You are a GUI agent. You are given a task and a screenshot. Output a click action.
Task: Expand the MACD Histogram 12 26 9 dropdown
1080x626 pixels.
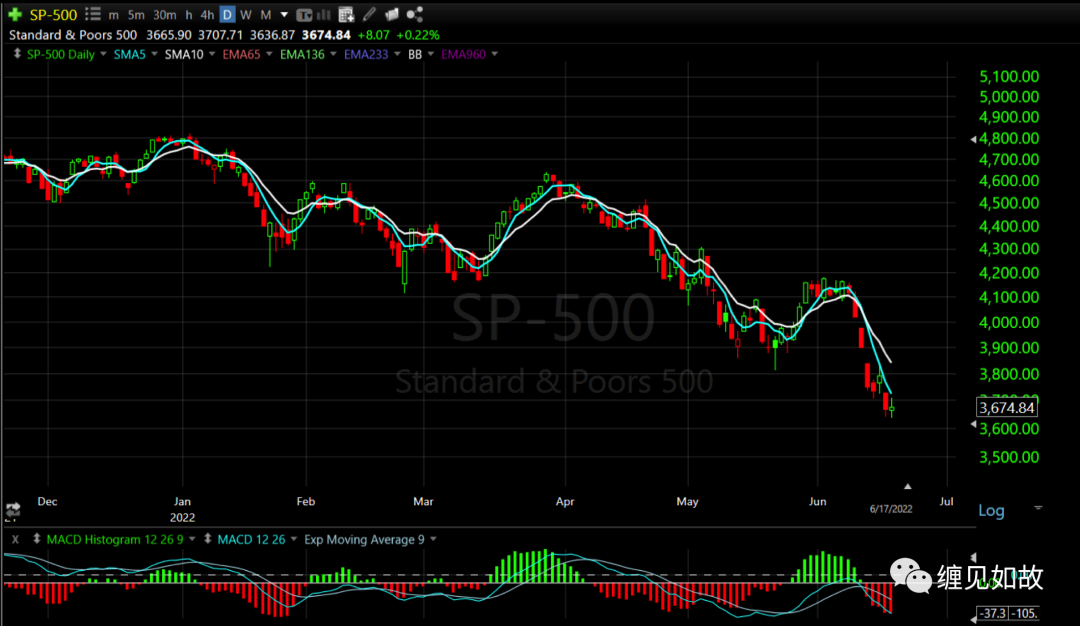(192, 539)
